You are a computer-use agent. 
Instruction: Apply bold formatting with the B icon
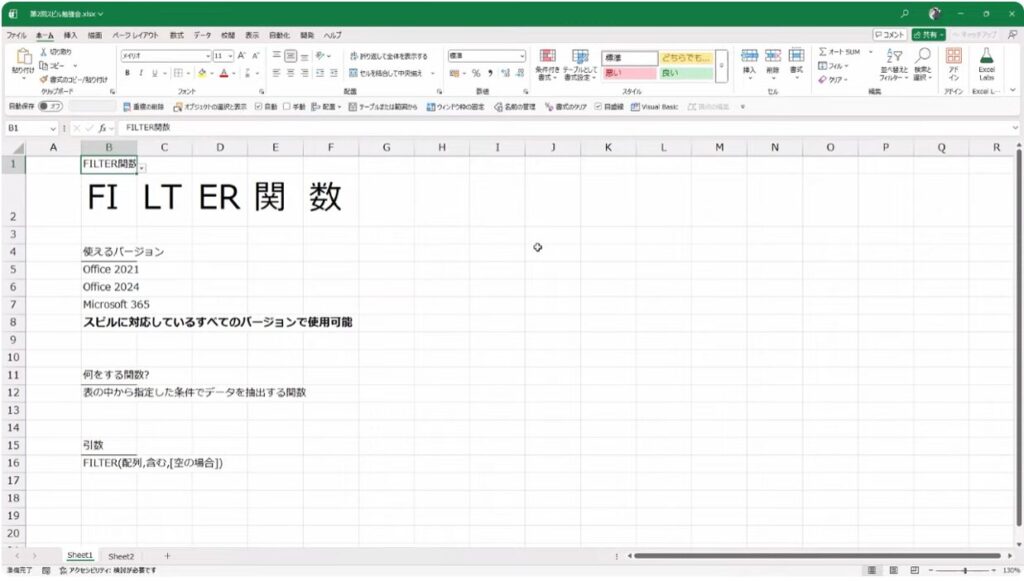point(127,73)
